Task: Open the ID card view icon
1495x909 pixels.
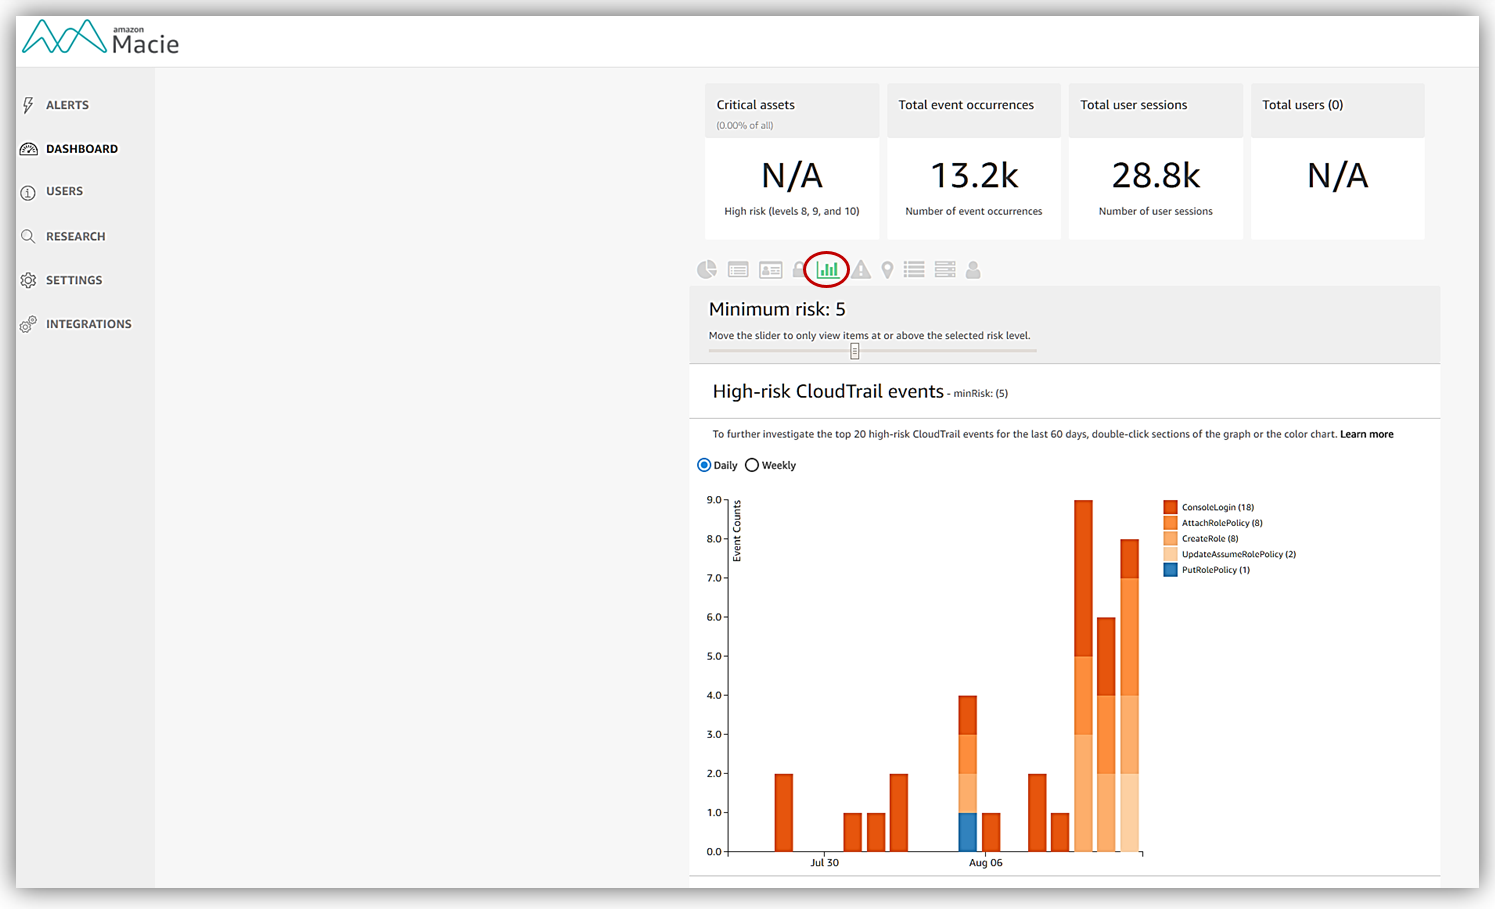Action: tap(770, 270)
